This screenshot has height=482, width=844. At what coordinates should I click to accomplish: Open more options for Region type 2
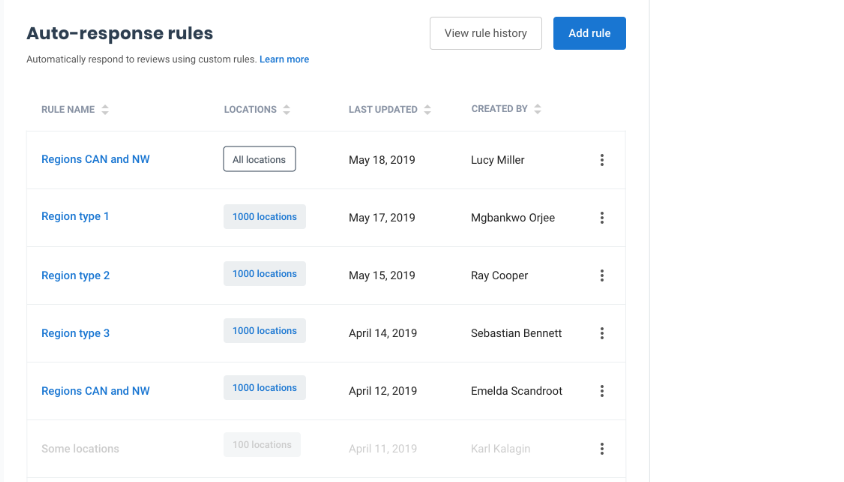(x=601, y=276)
